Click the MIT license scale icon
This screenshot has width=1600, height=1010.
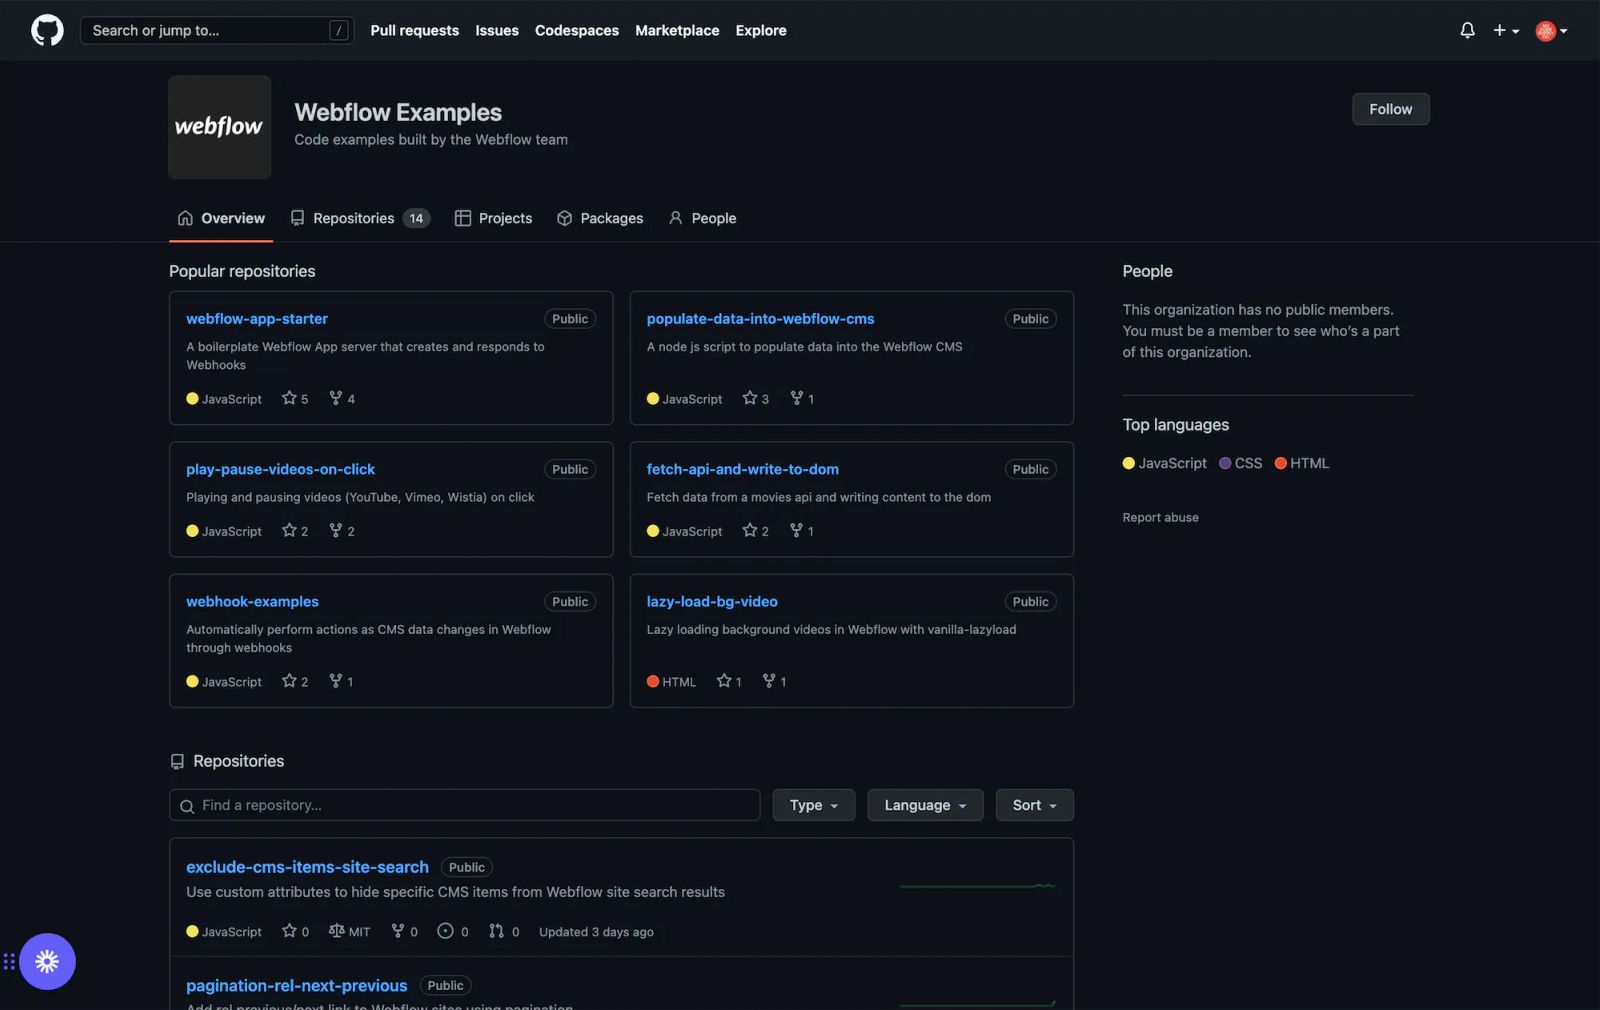(337, 931)
